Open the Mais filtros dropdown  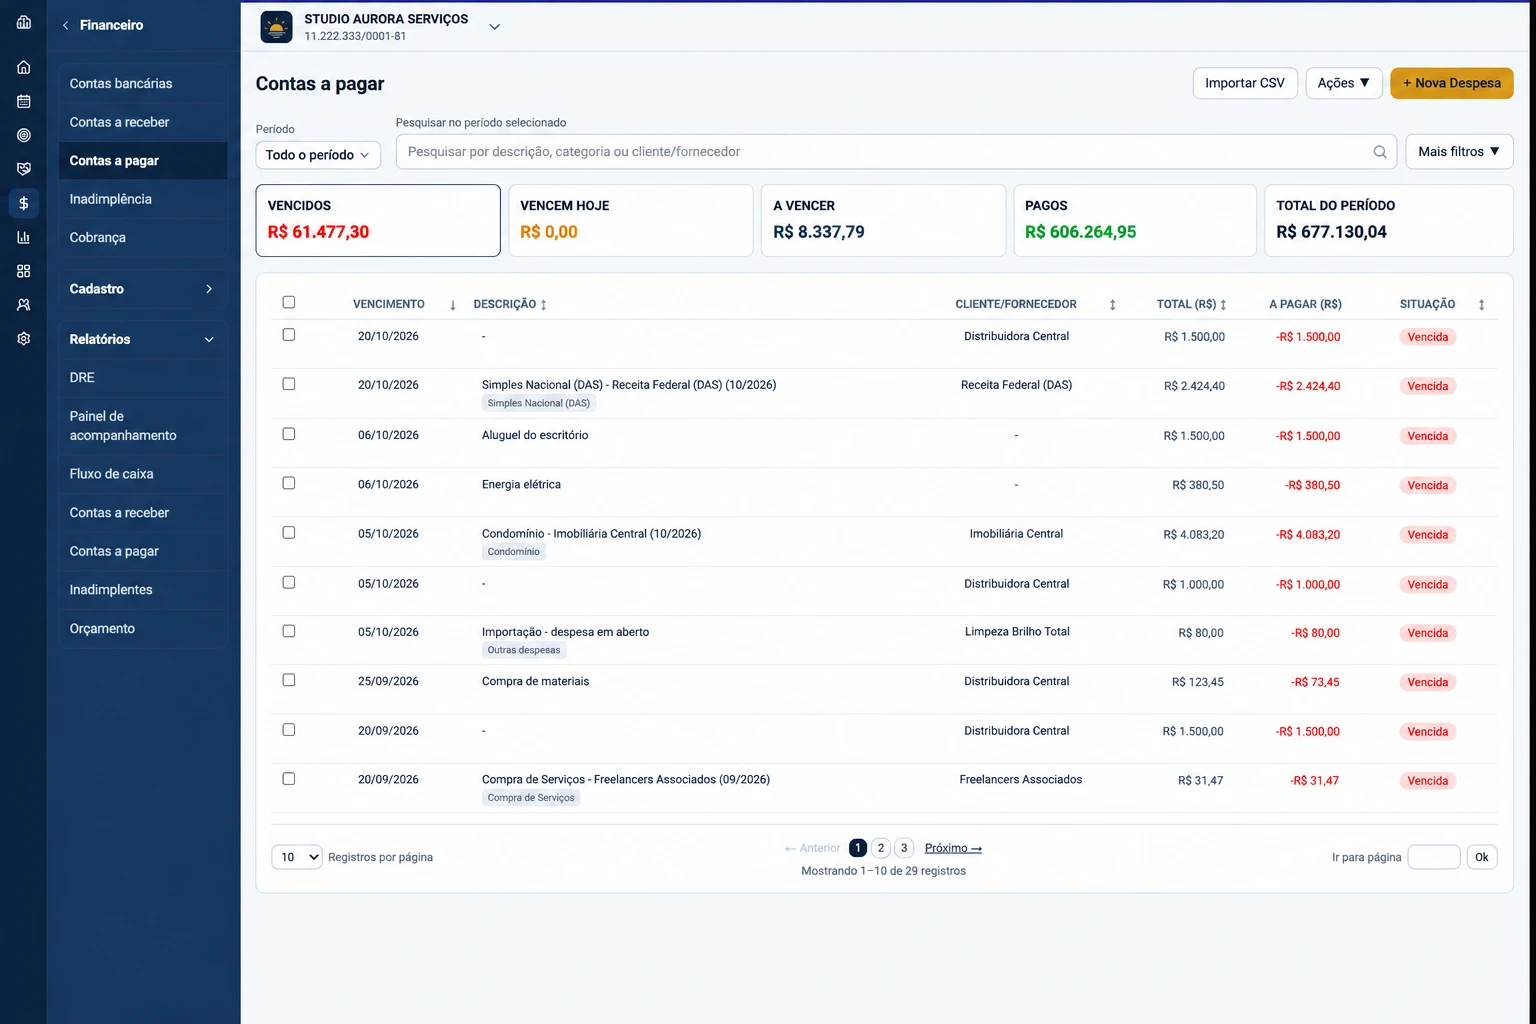(1459, 152)
